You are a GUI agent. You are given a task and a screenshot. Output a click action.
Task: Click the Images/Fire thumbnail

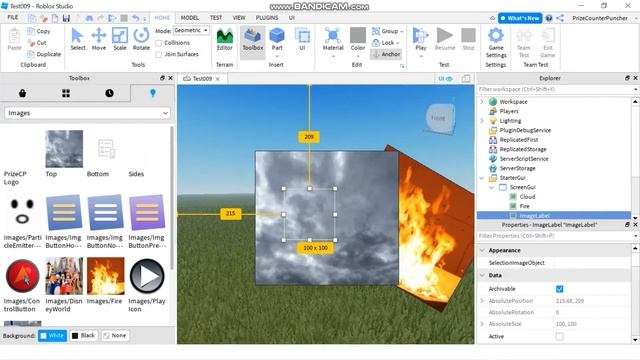pos(106,276)
